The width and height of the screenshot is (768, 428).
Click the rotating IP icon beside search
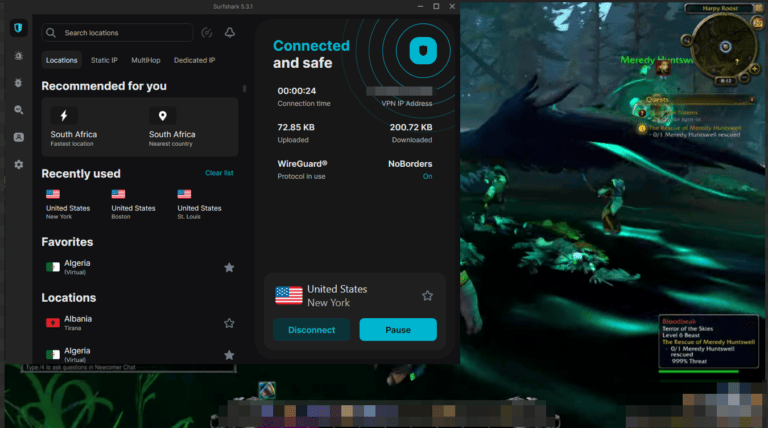point(206,33)
